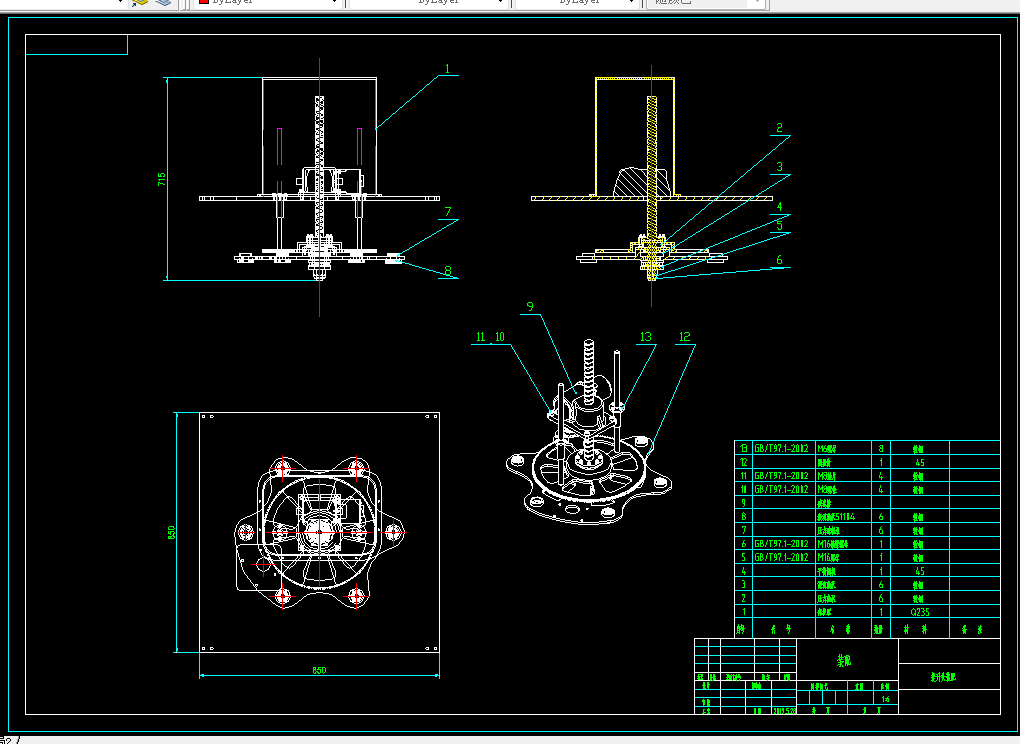This screenshot has width=1020, height=744.
Task: Open the linetype ByLayer dropdown
Action: (428, 3)
